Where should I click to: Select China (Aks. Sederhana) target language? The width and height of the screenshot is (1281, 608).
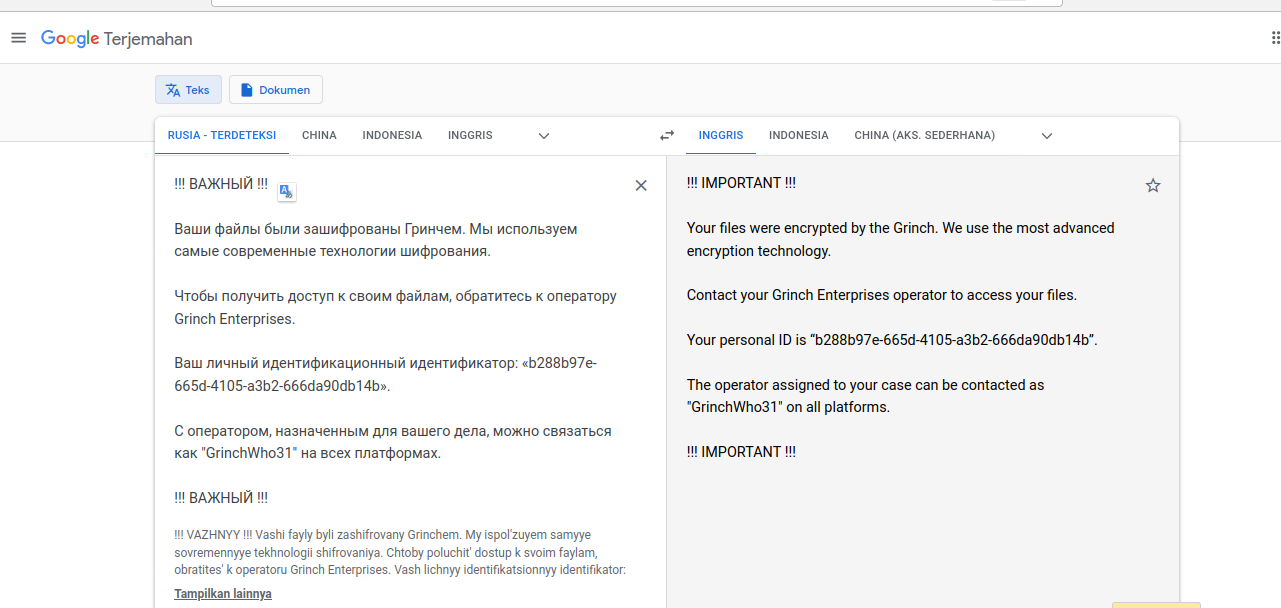coord(925,135)
